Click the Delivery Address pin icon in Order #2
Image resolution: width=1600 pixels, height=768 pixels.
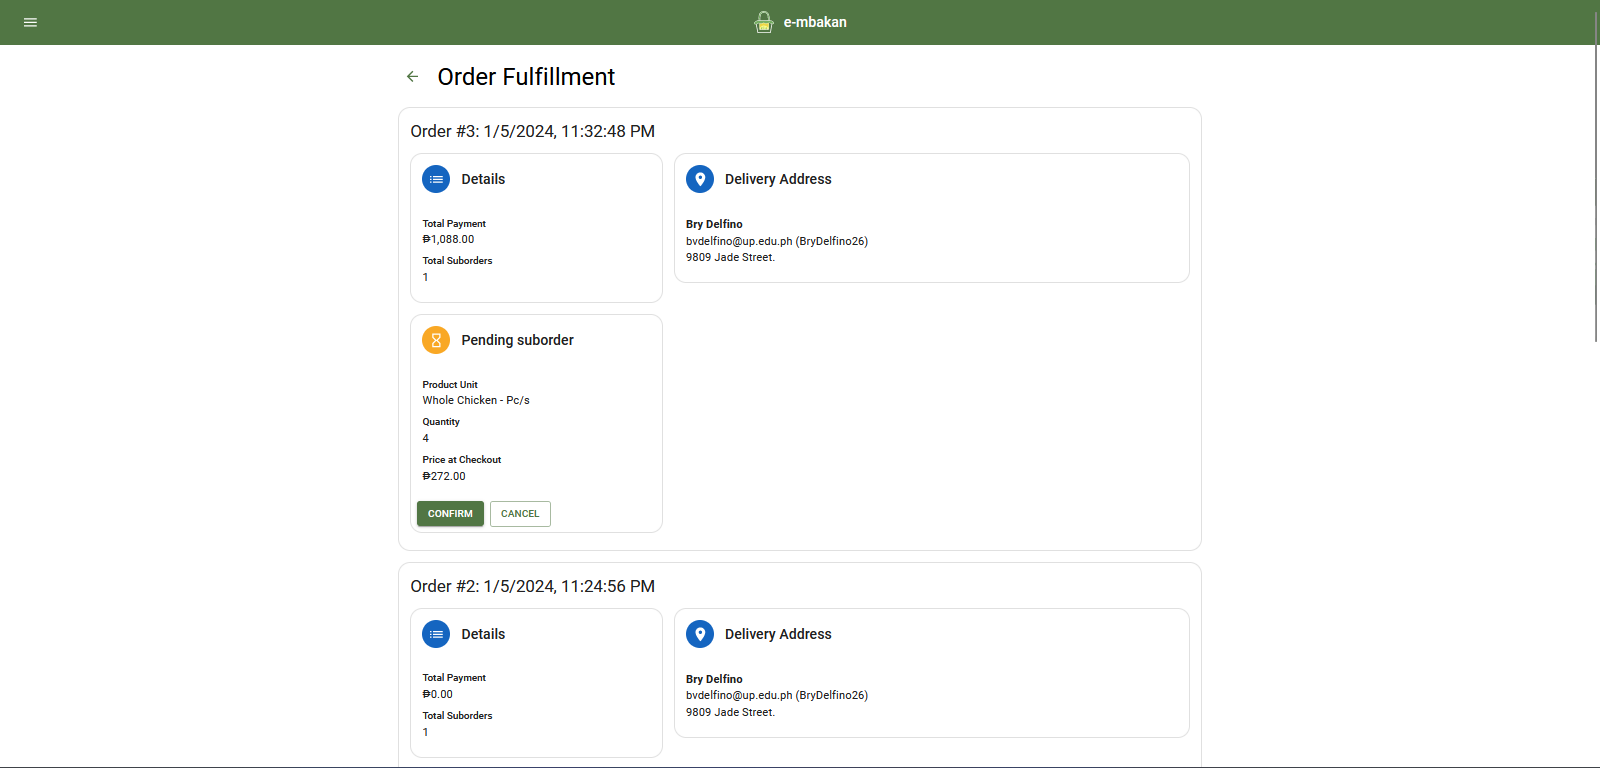click(700, 634)
